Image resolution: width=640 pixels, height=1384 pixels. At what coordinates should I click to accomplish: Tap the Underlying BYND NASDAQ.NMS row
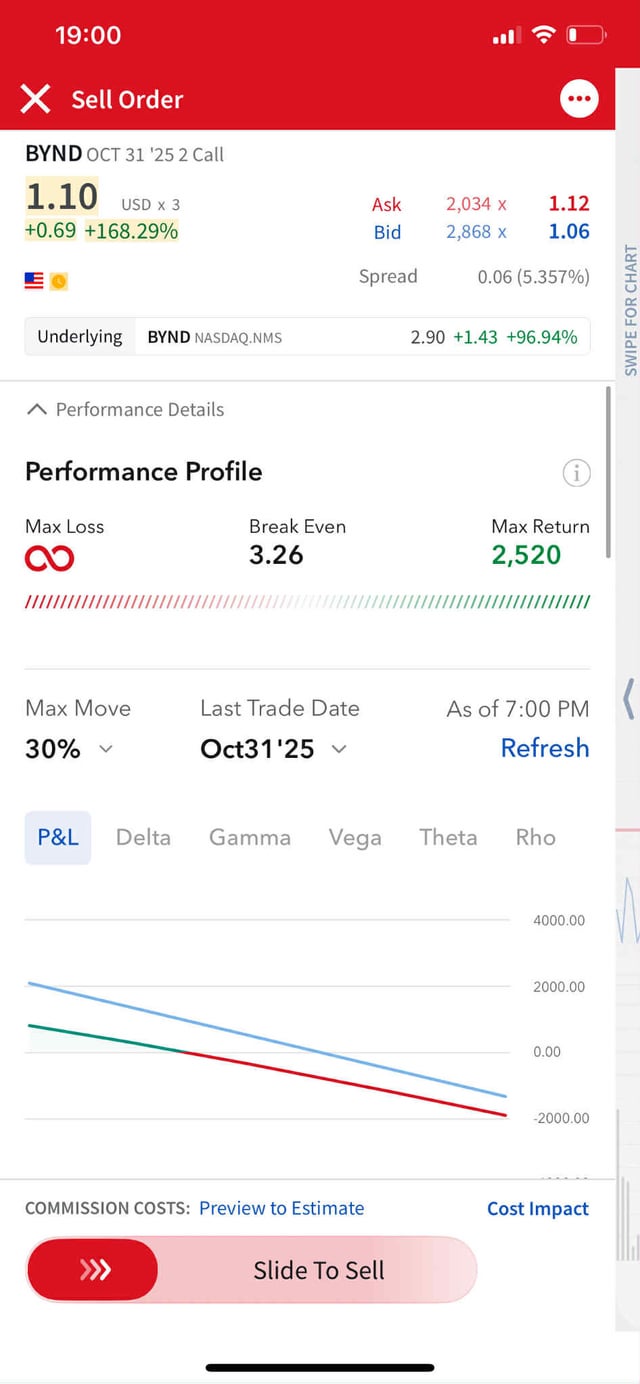tap(307, 337)
